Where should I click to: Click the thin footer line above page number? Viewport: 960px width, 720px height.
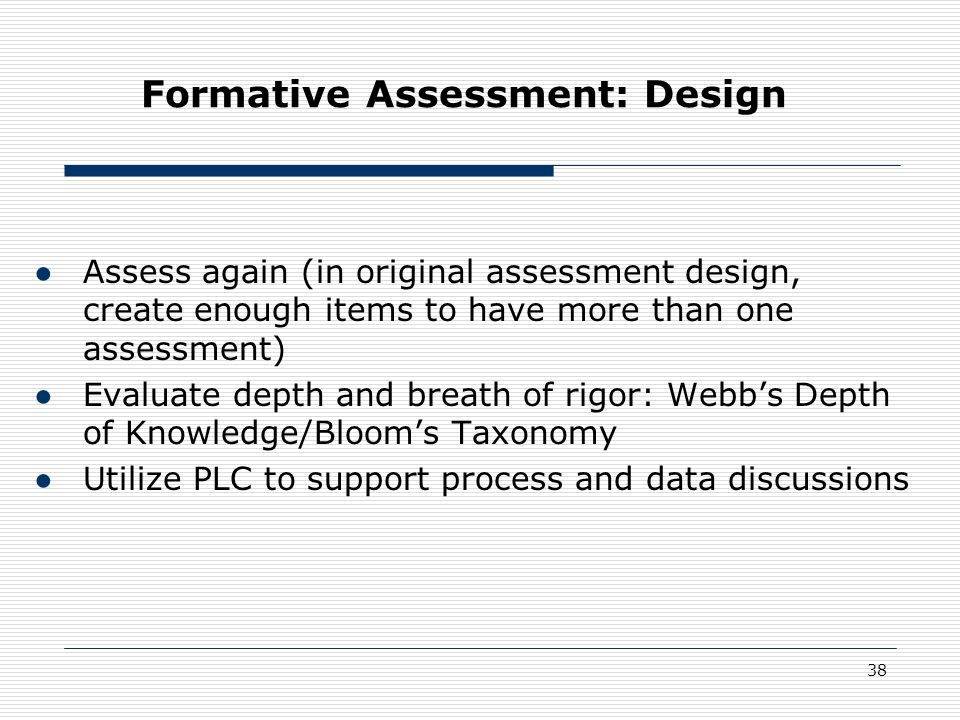(481, 648)
